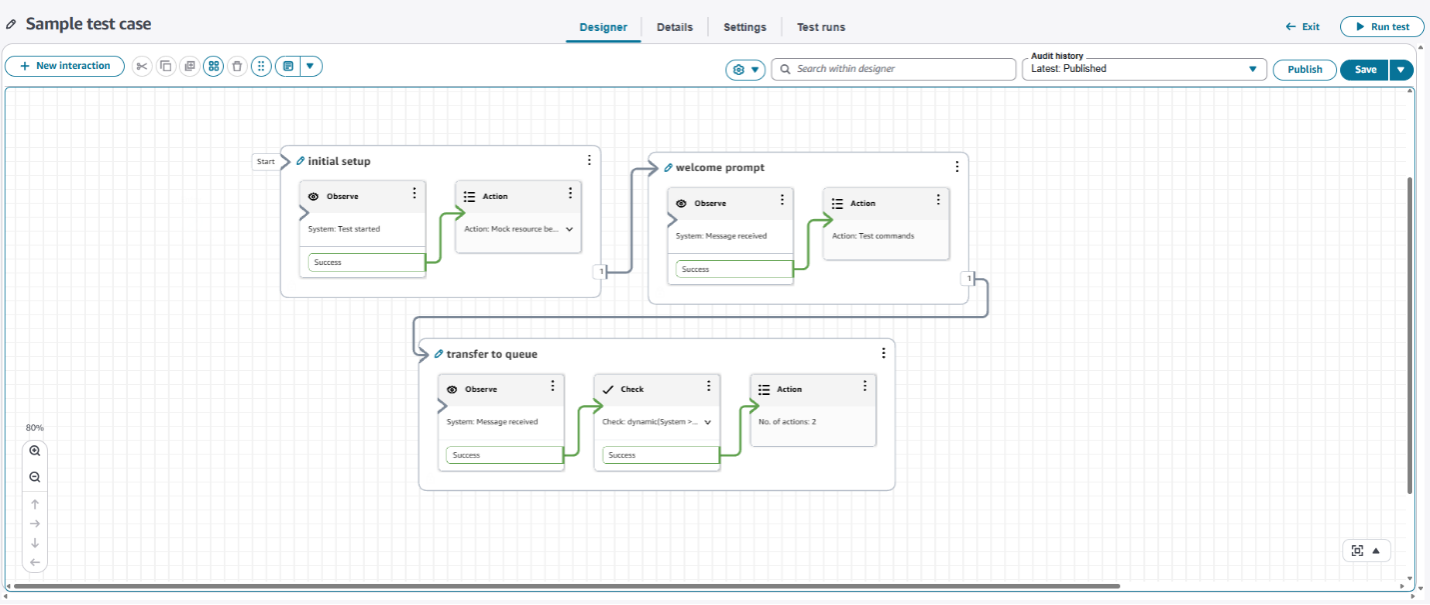Open the gear settings dropdown beside search
The height and width of the screenshot is (605, 1430).
click(x=745, y=69)
